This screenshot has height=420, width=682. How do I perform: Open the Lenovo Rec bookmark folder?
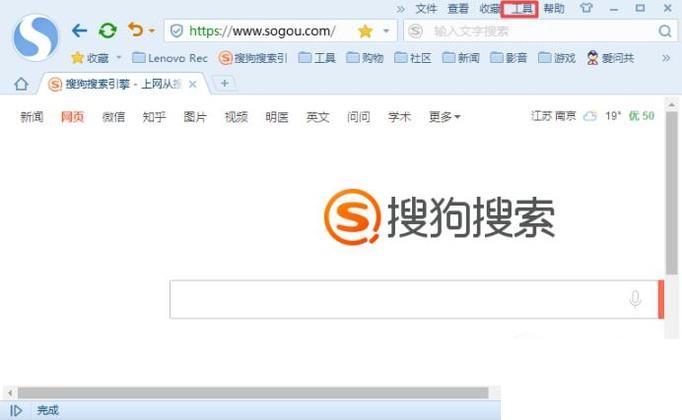click(170, 58)
